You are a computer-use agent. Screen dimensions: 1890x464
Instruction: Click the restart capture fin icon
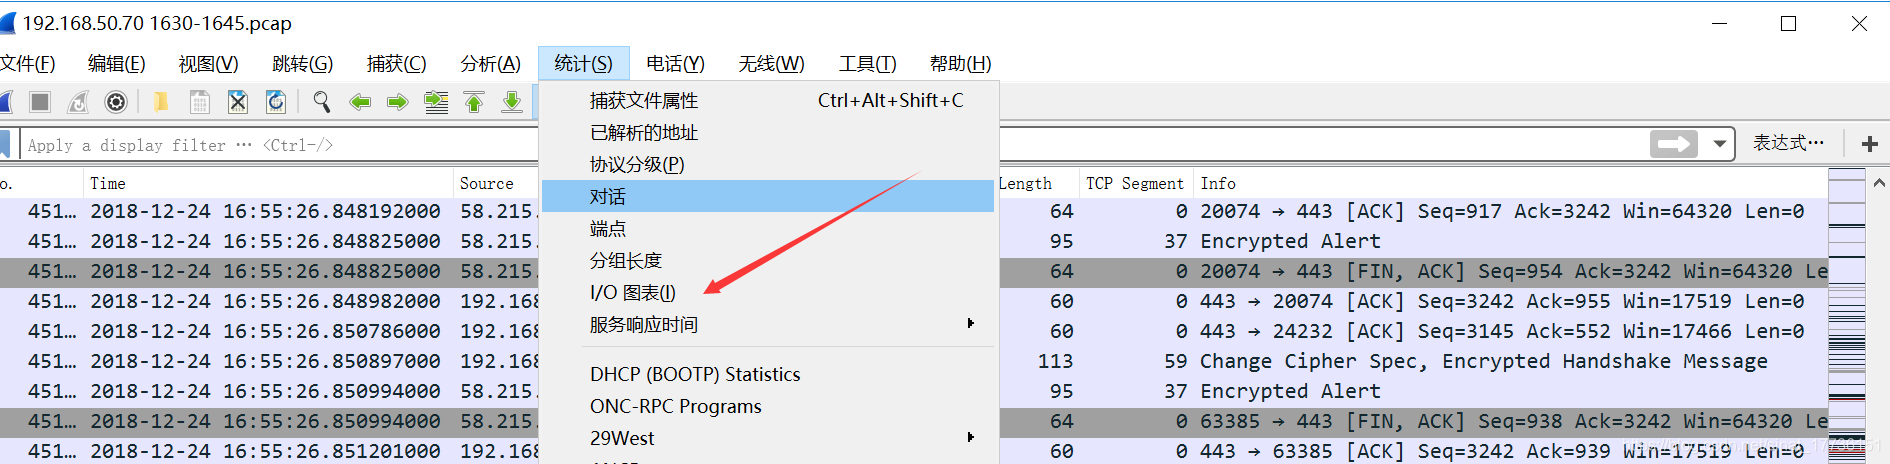coord(78,102)
